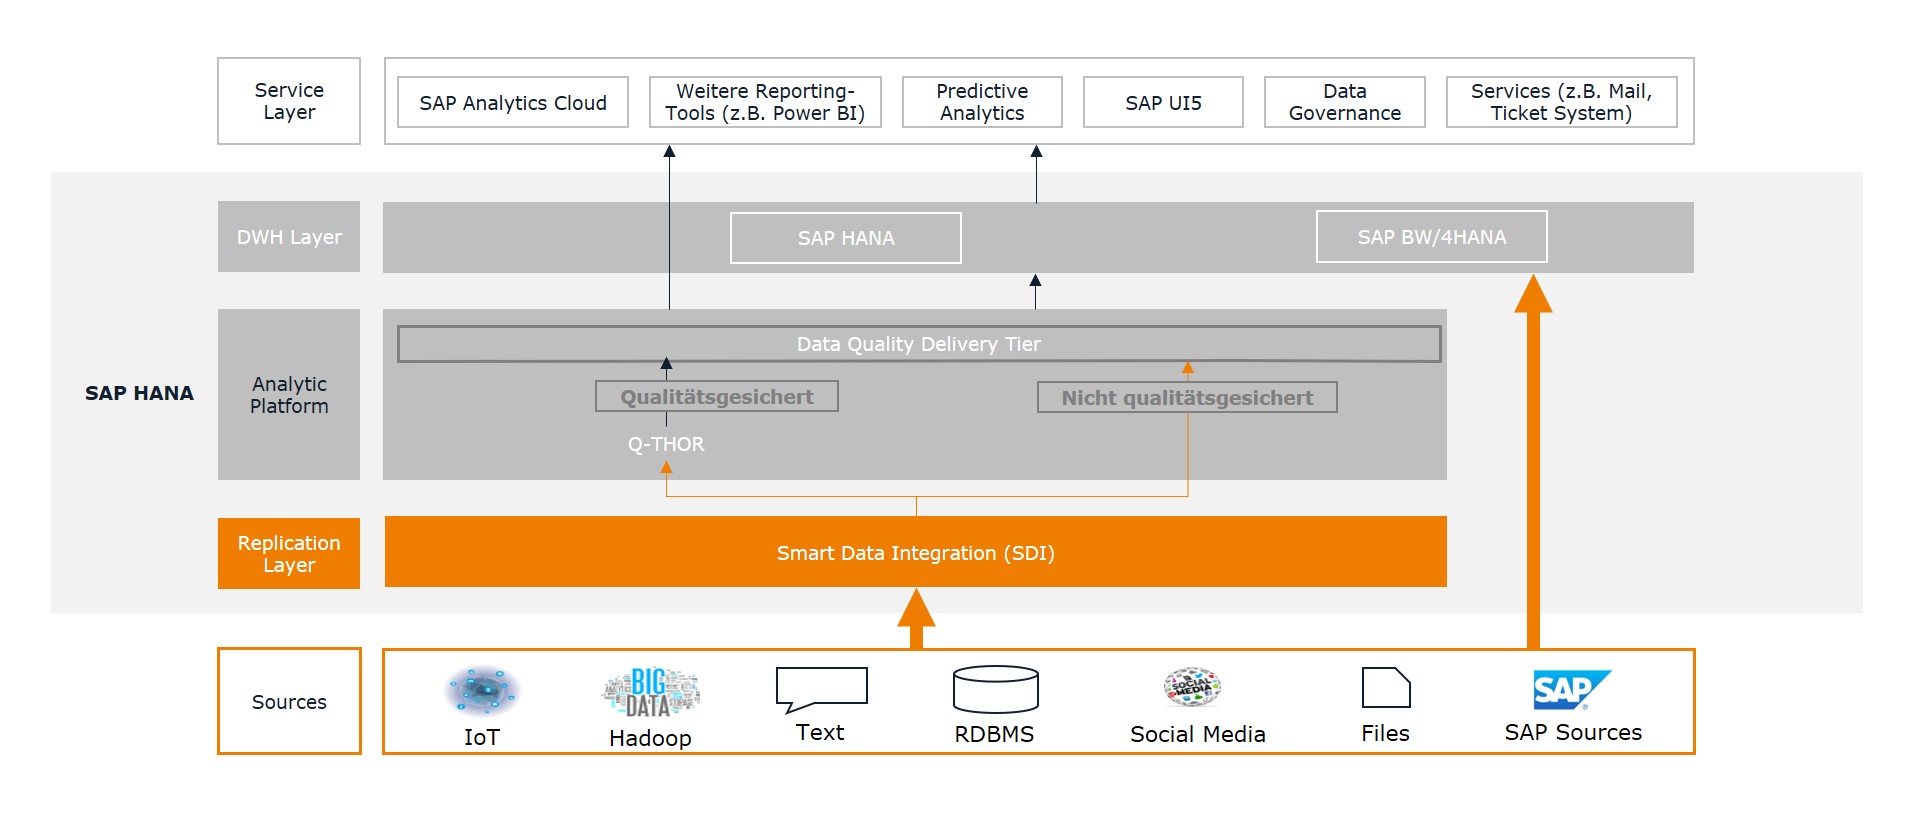The image size is (1912, 826).
Task: Click the Weitere Reporting-Tools box
Action: [x=766, y=102]
